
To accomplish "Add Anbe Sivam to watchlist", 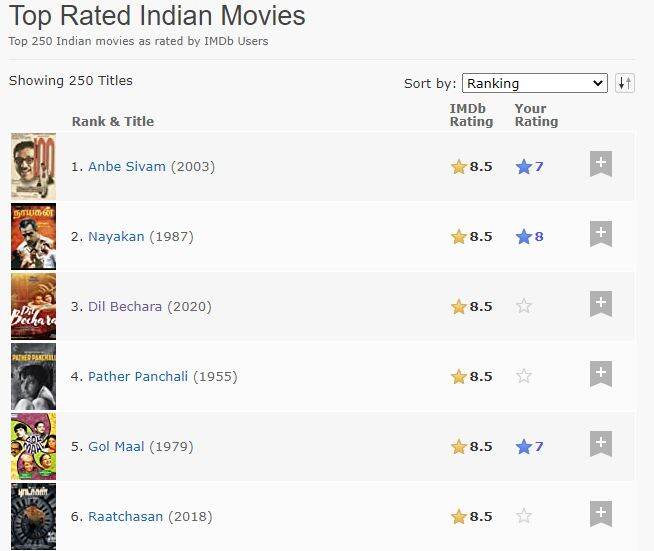I will click(601, 164).
